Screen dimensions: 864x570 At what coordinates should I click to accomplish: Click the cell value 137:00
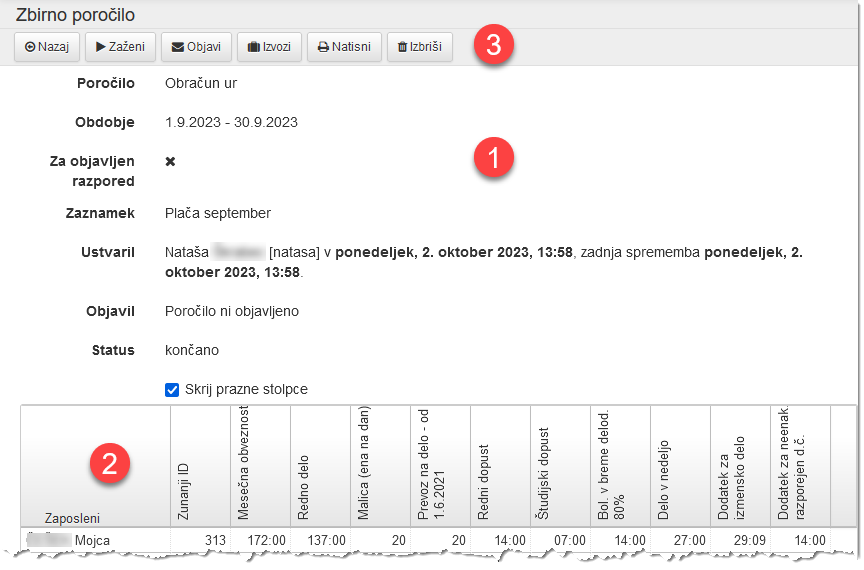tap(327, 541)
